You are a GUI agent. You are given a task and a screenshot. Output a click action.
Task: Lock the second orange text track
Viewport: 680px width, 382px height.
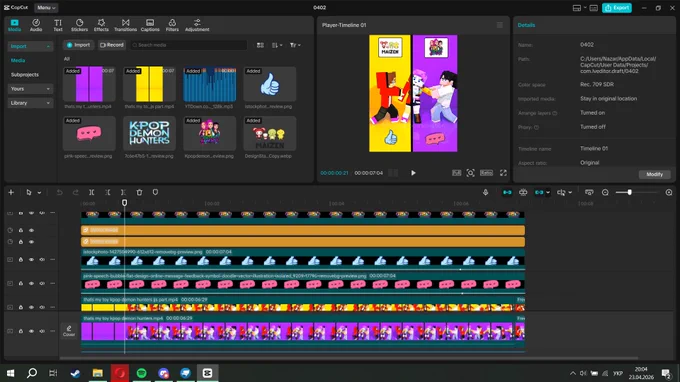(20, 242)
